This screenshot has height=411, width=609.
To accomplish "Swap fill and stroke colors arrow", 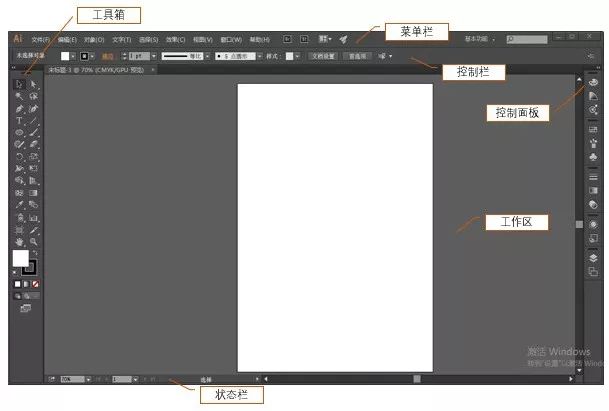I will [35, 253].
